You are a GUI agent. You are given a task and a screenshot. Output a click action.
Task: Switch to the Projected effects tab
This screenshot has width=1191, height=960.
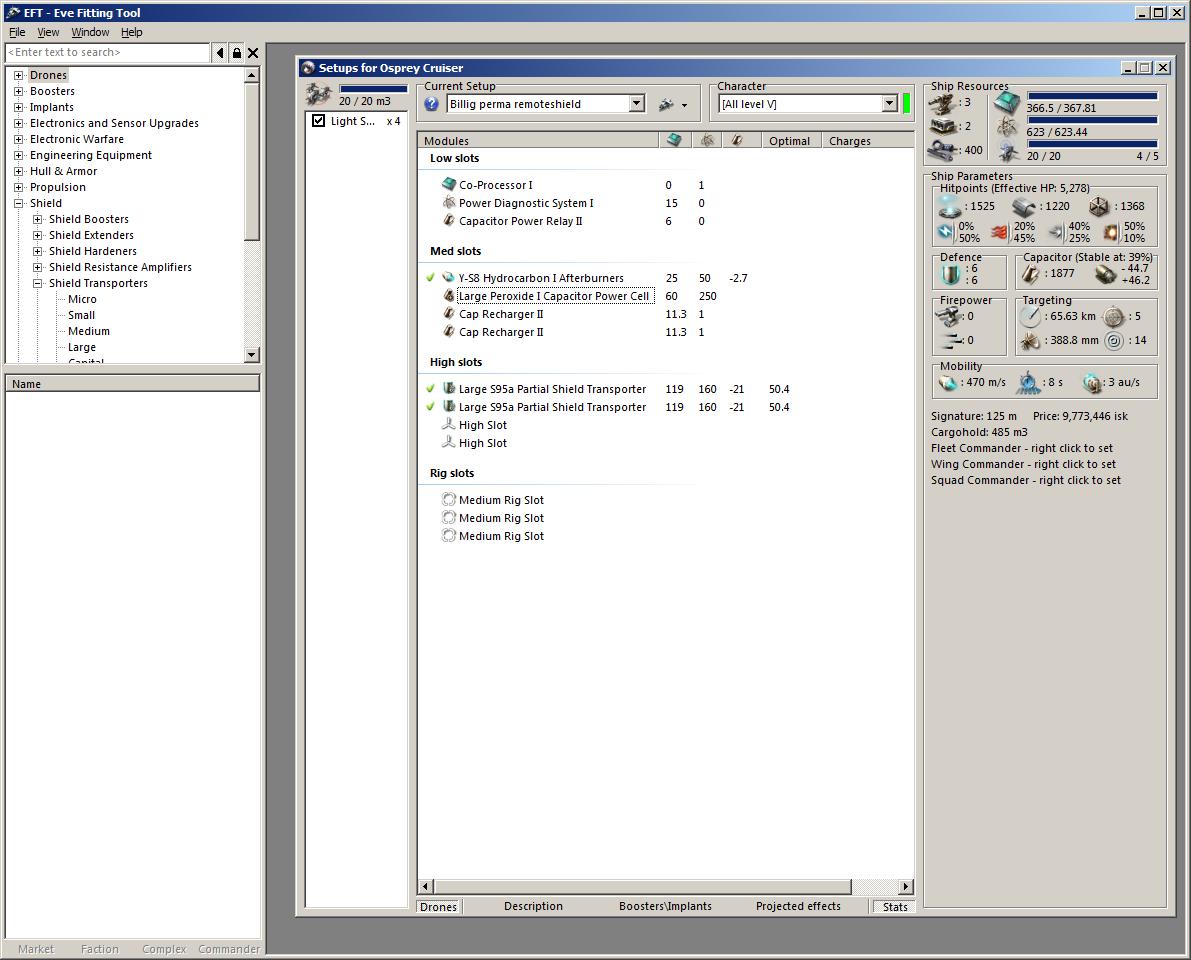tap(798, 906)
